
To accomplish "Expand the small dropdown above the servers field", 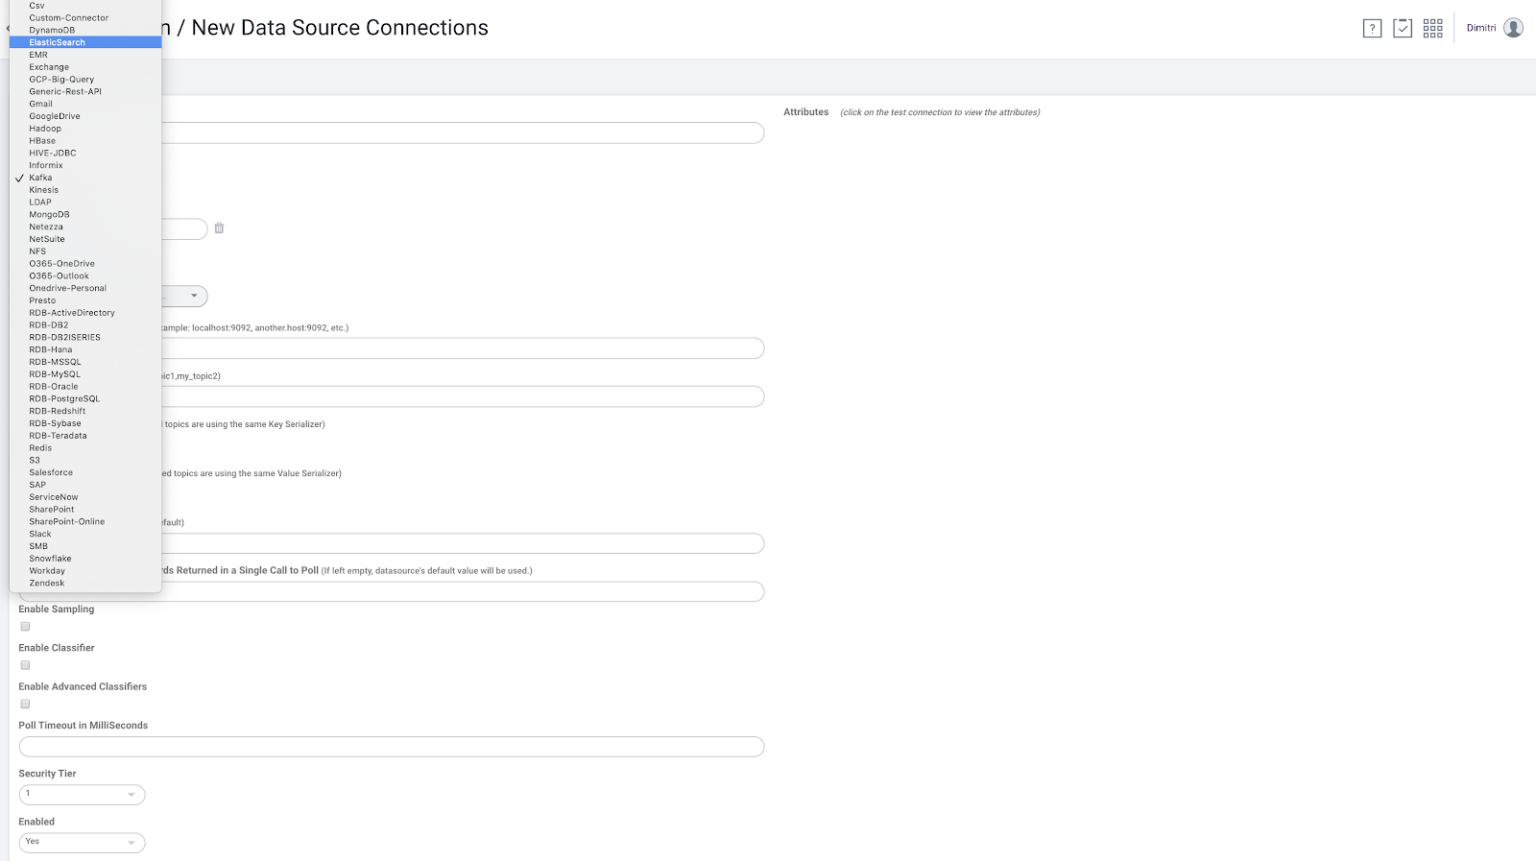I will click(193, 295).
